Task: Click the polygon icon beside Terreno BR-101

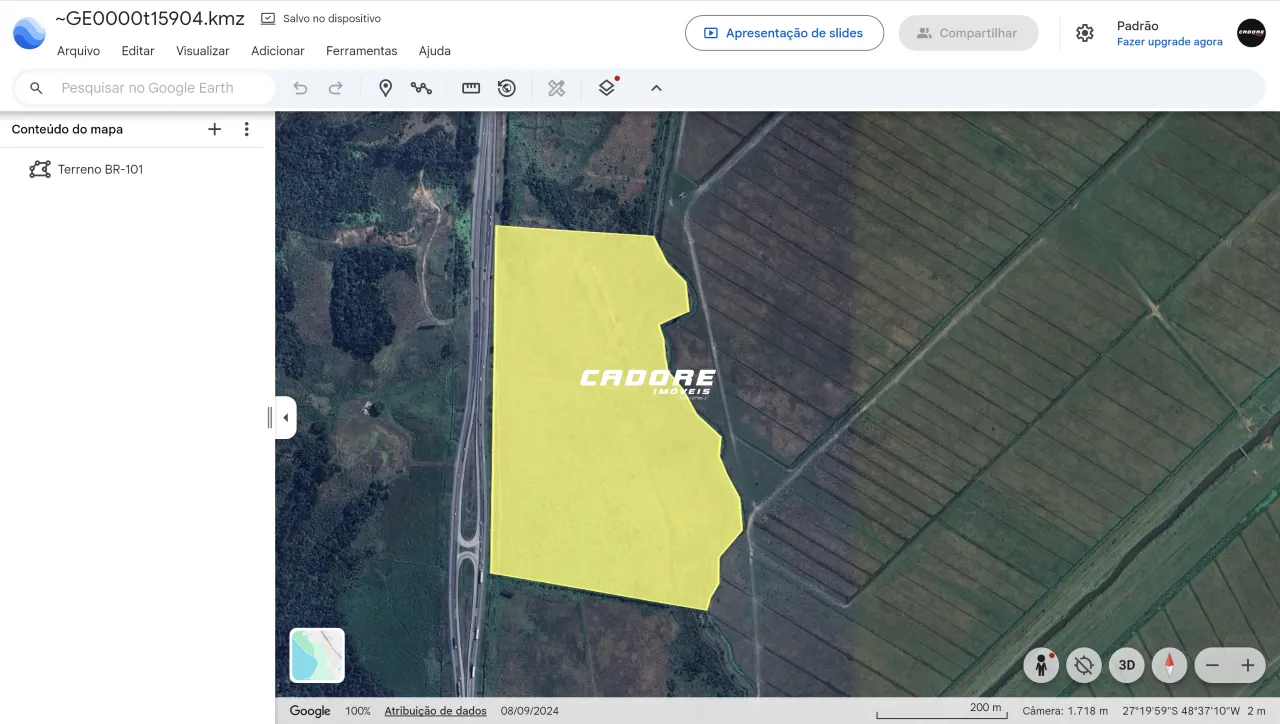Action: point(40,169)
